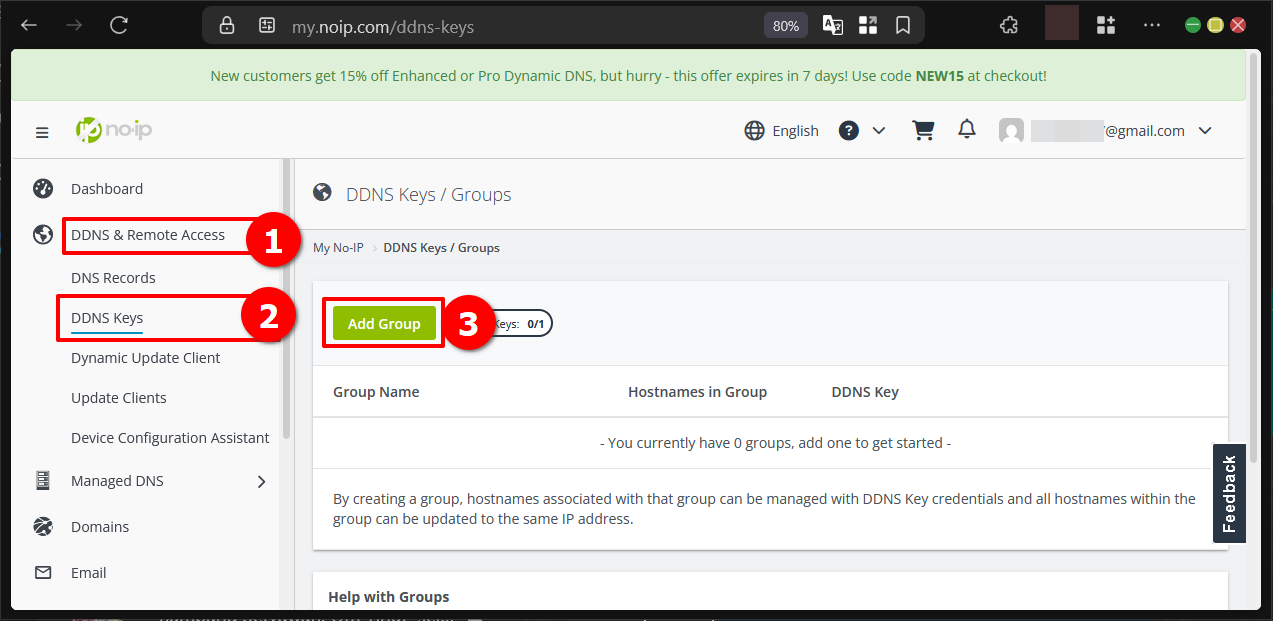Open the help question mark icon
1273x621 pixels.
point(848,130)
